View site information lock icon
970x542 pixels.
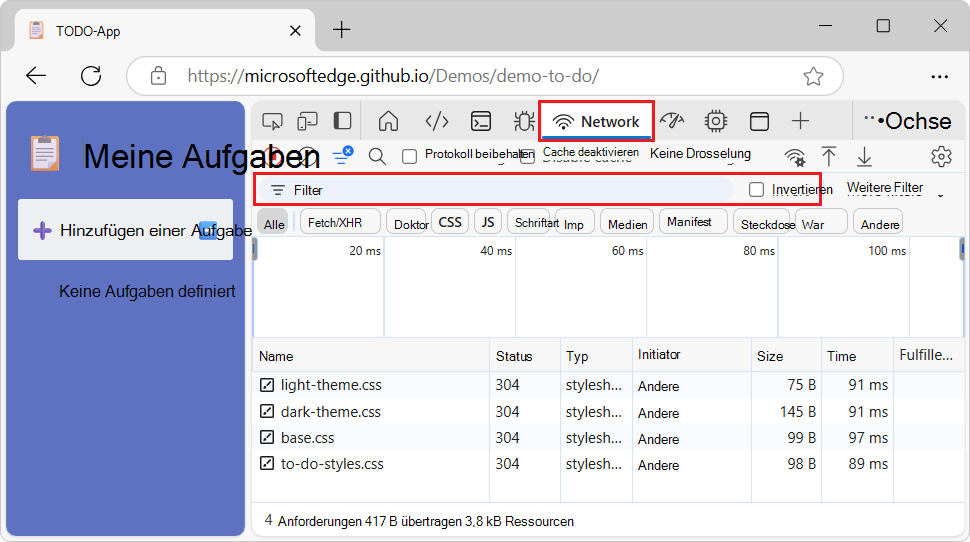pyautogui.click(x=158, y=76)
